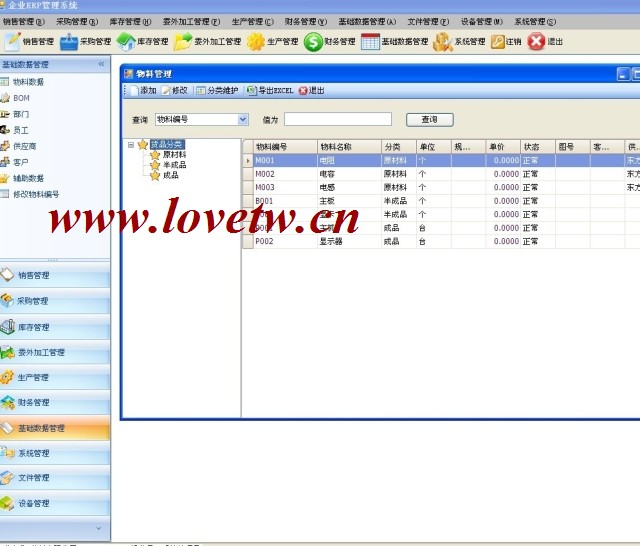Click the 值为 query input field
This screenshot has width=640, height=546.
click(338, 119)
